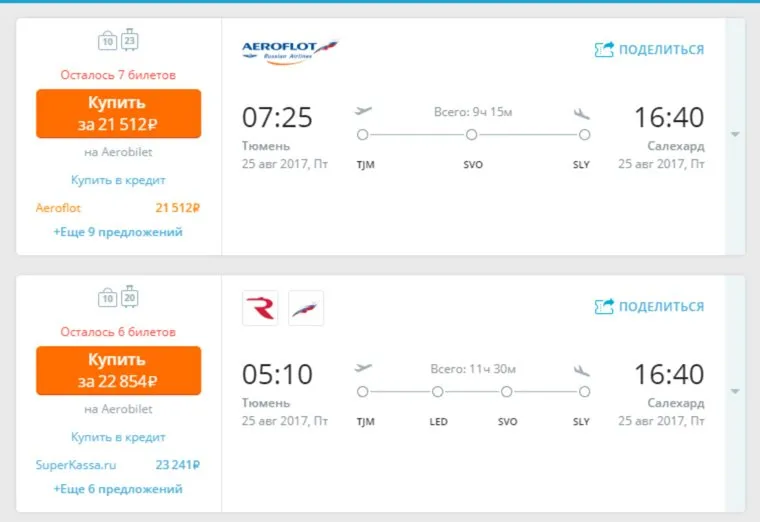Show 6 more offers for second flight

(x=118, y=489)
